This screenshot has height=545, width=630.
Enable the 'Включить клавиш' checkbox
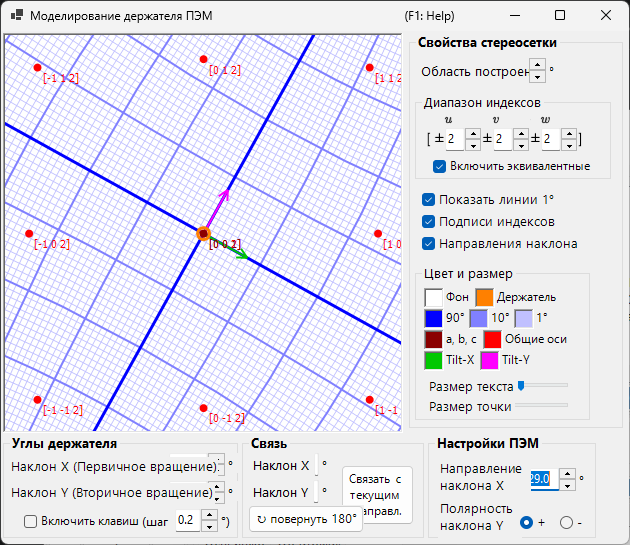pos(31,522)
